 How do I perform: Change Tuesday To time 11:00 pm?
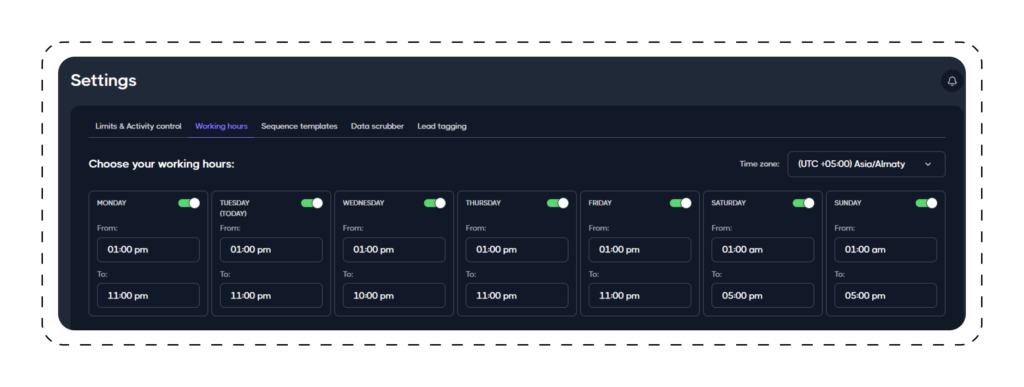[271, 296]
